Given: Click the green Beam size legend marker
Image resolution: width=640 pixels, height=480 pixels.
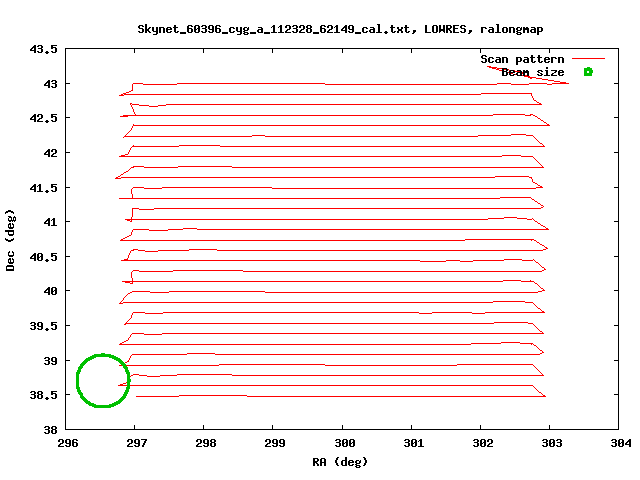Looking at the screenshot, I should [588, 72].
